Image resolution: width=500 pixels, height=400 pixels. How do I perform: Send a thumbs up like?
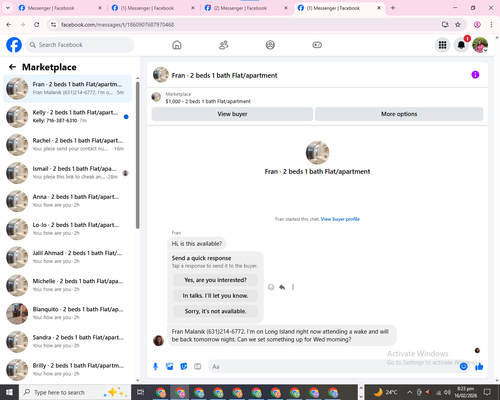tap(479, 367)
